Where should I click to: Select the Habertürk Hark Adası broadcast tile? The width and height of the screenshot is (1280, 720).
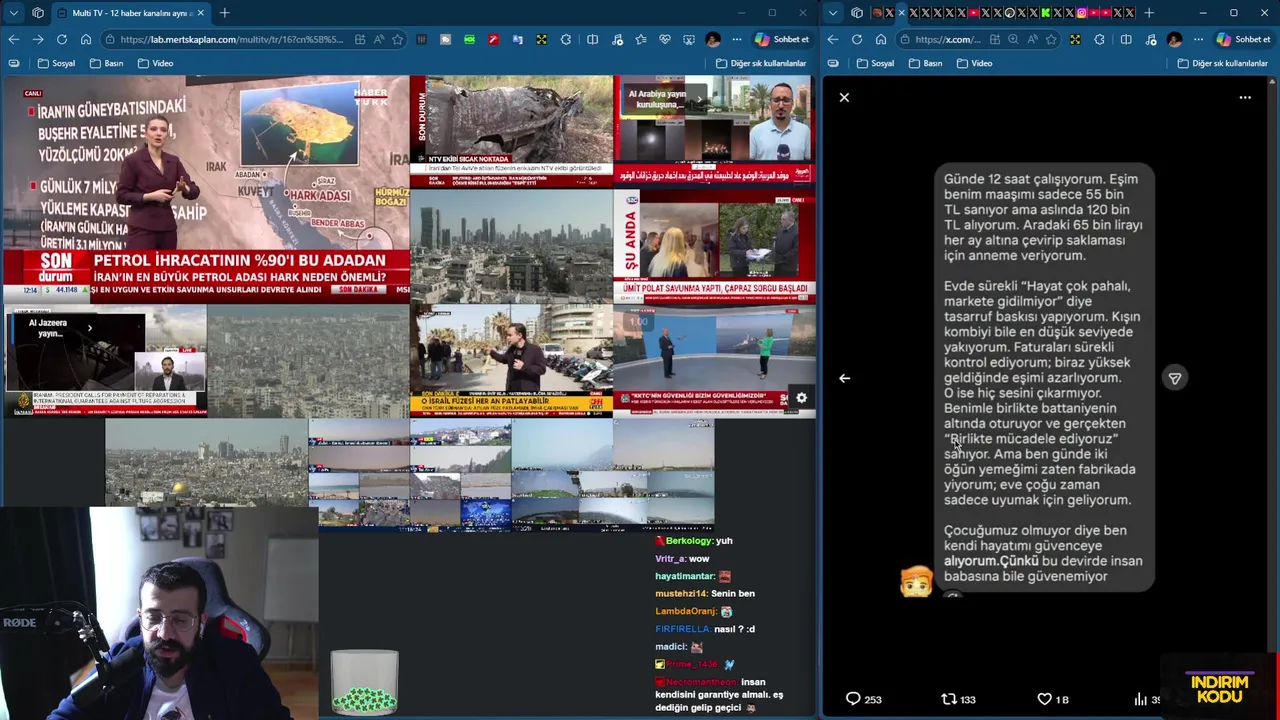coord(206,189)
